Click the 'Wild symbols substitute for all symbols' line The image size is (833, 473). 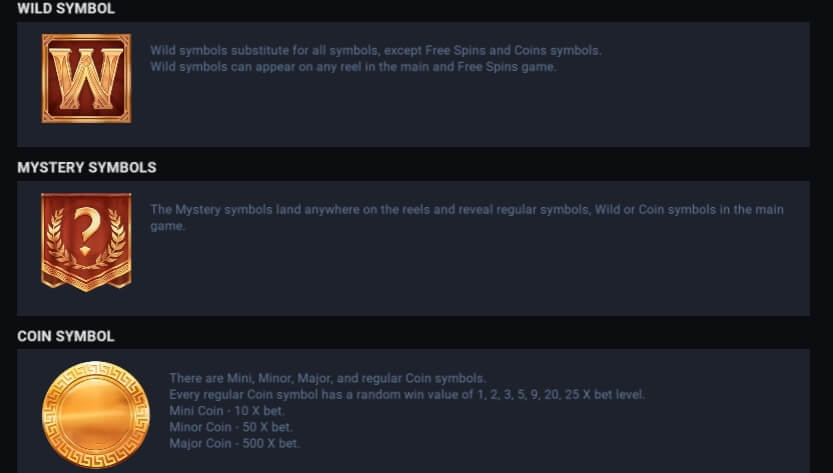[x=376, y=50]
